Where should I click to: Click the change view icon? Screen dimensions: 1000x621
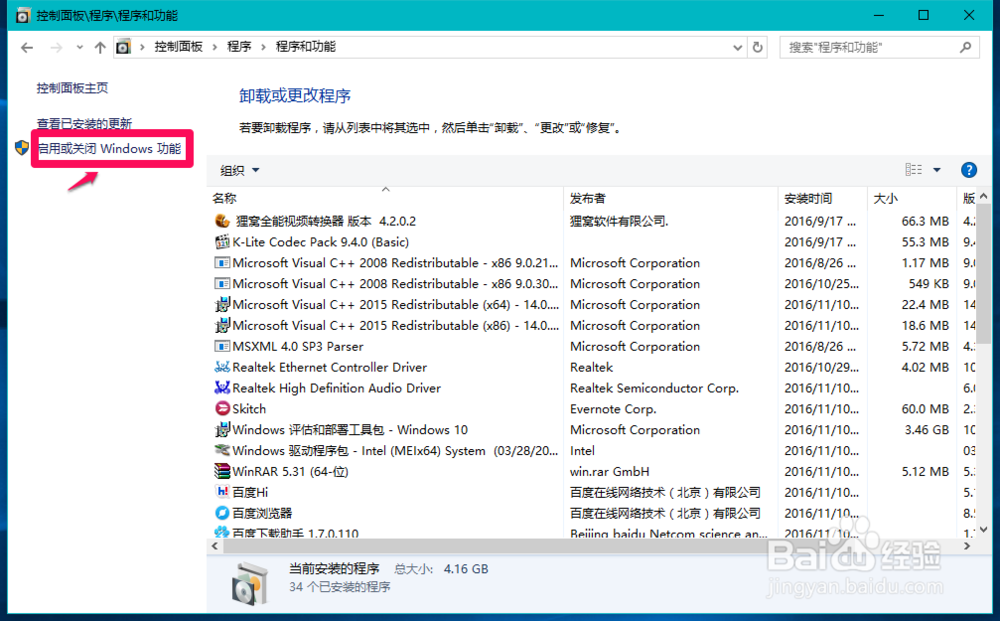point(913,170)
